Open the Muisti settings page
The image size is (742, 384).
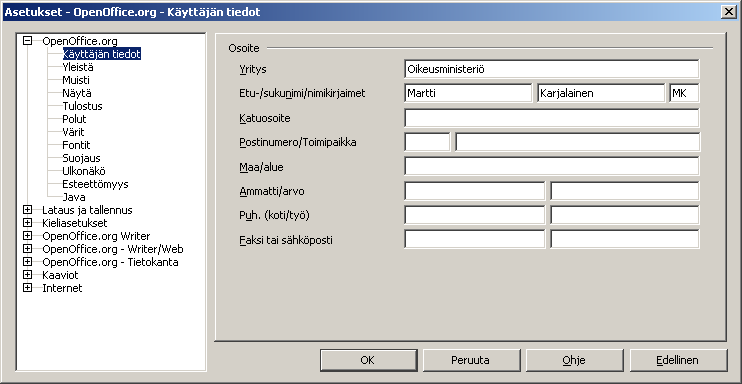pos(76,80)
